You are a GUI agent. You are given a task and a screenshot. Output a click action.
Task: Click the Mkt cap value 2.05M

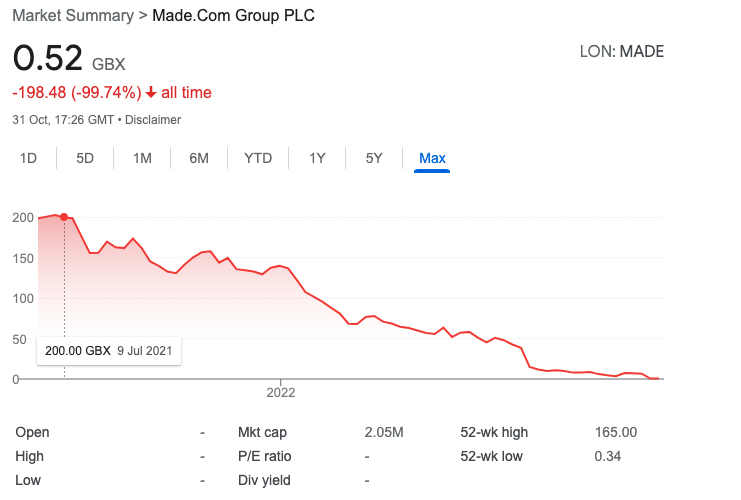point(384,433)
